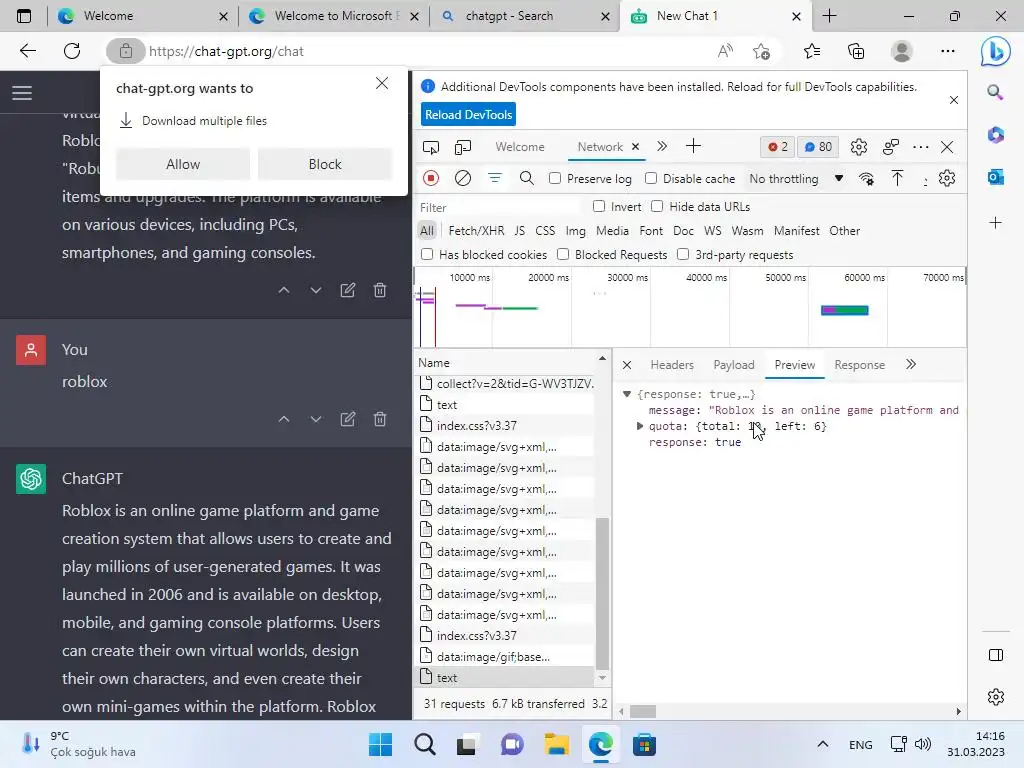Click the Import HAR upload arrow
This screenshot has width=1024, height=768.
pyautogui.click(x=897, y=178)
